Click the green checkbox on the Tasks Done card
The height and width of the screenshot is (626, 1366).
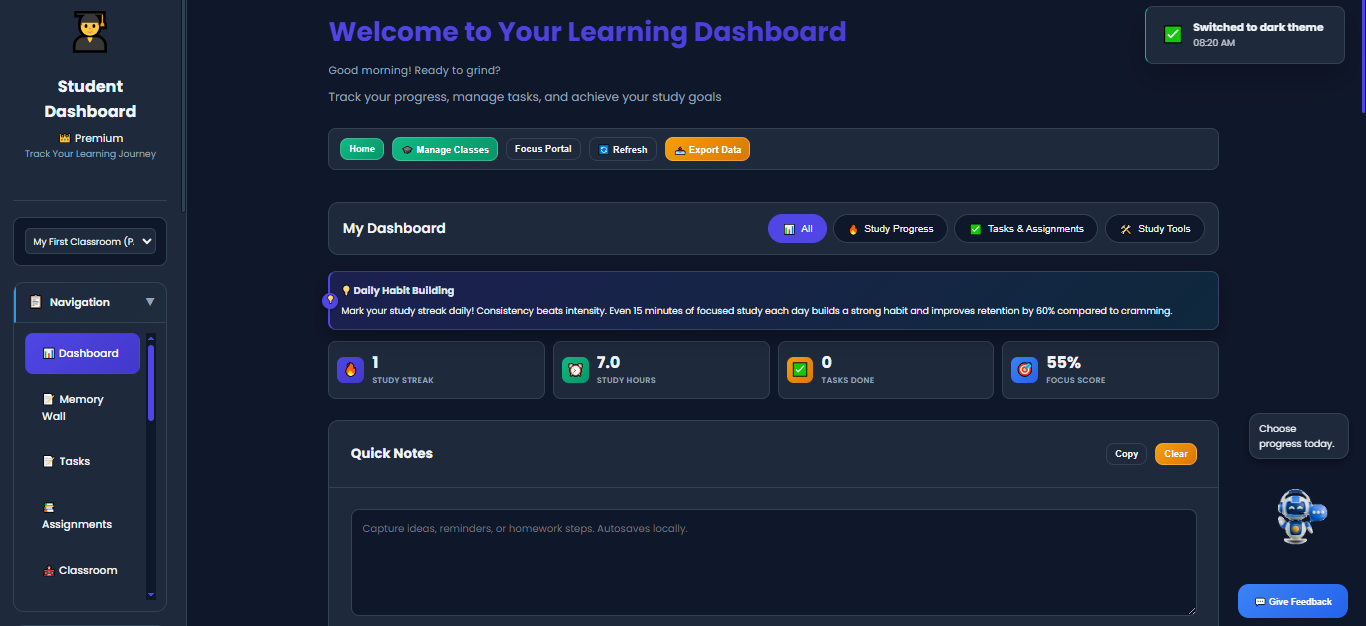[x=799, y=369]
